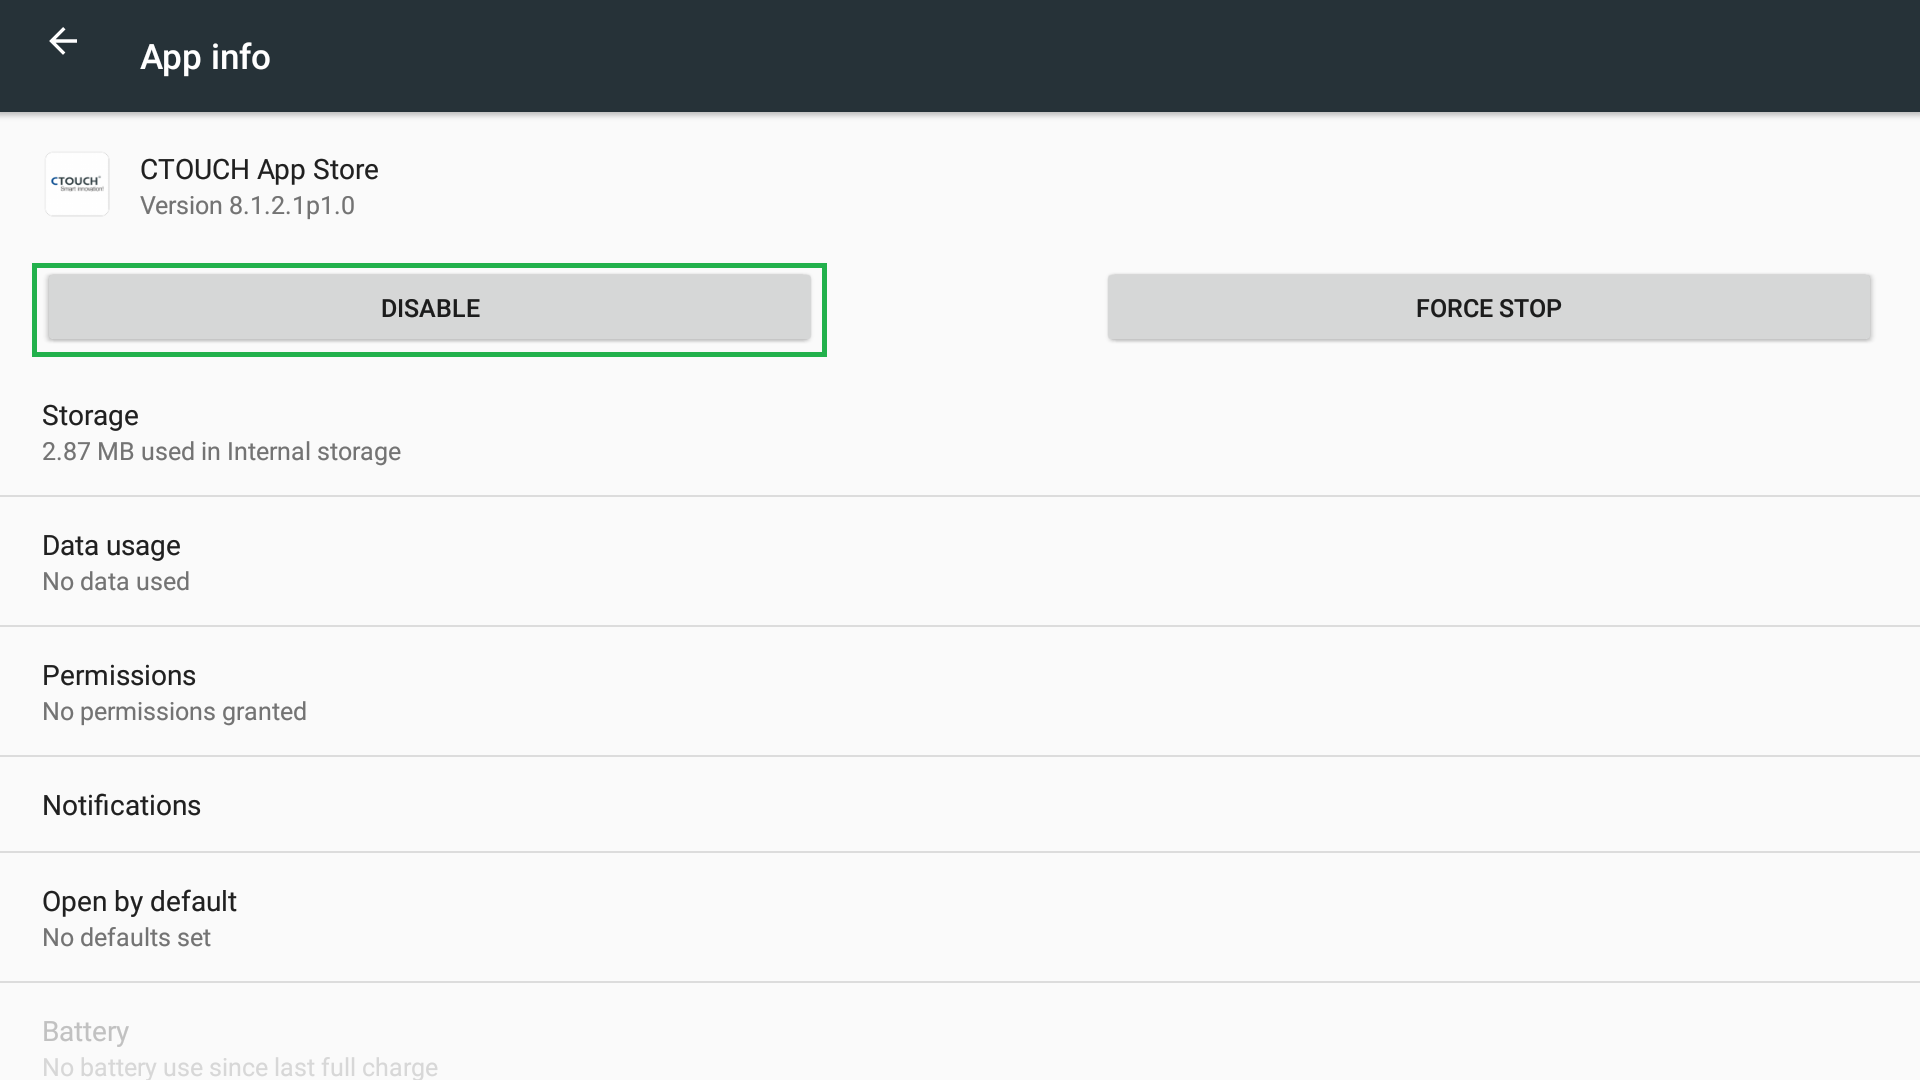
Task: Click the CTOUCH App Store name label
Action: [x=259, y=170]
